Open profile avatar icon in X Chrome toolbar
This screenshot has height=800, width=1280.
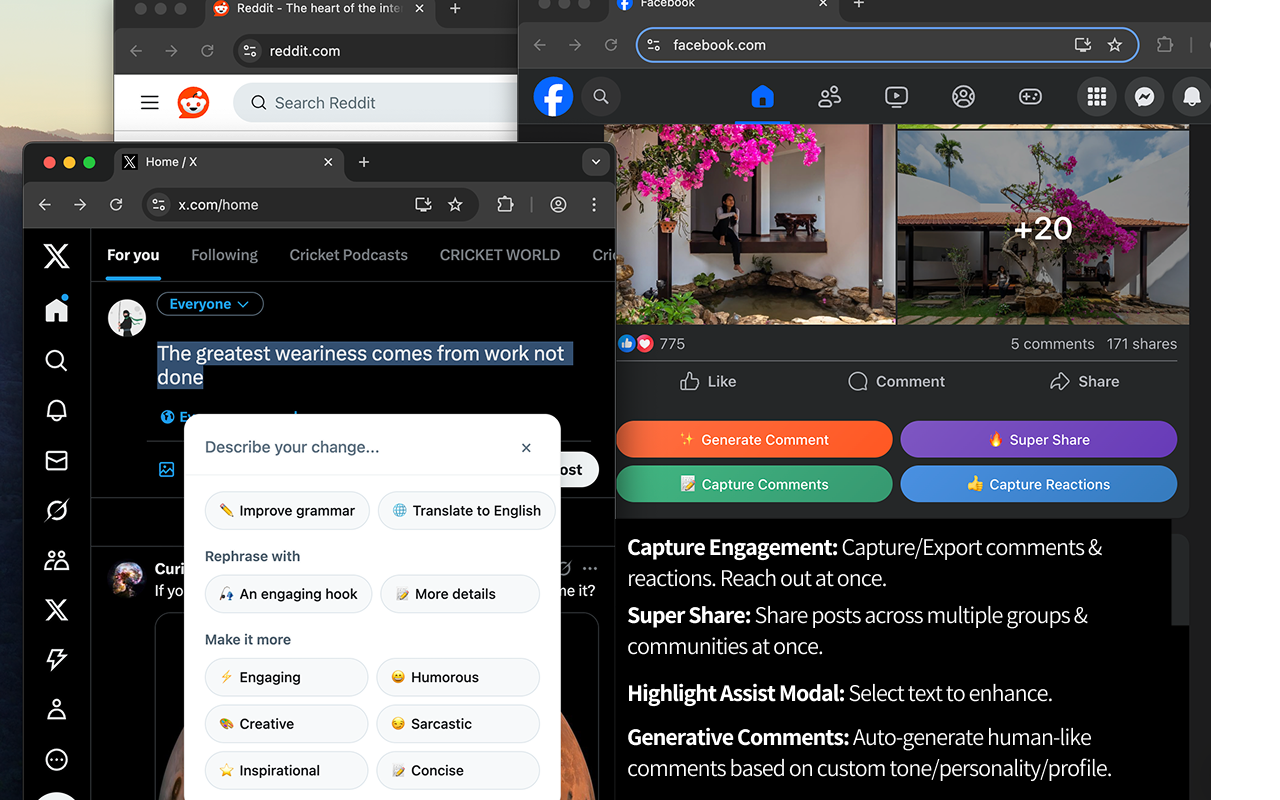[x=558, y=204]
